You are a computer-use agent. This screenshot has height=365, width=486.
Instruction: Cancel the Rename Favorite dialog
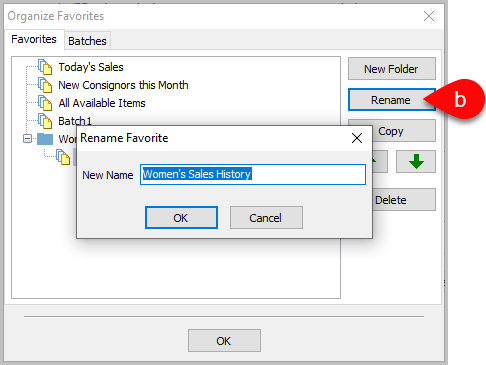[266, 218]
